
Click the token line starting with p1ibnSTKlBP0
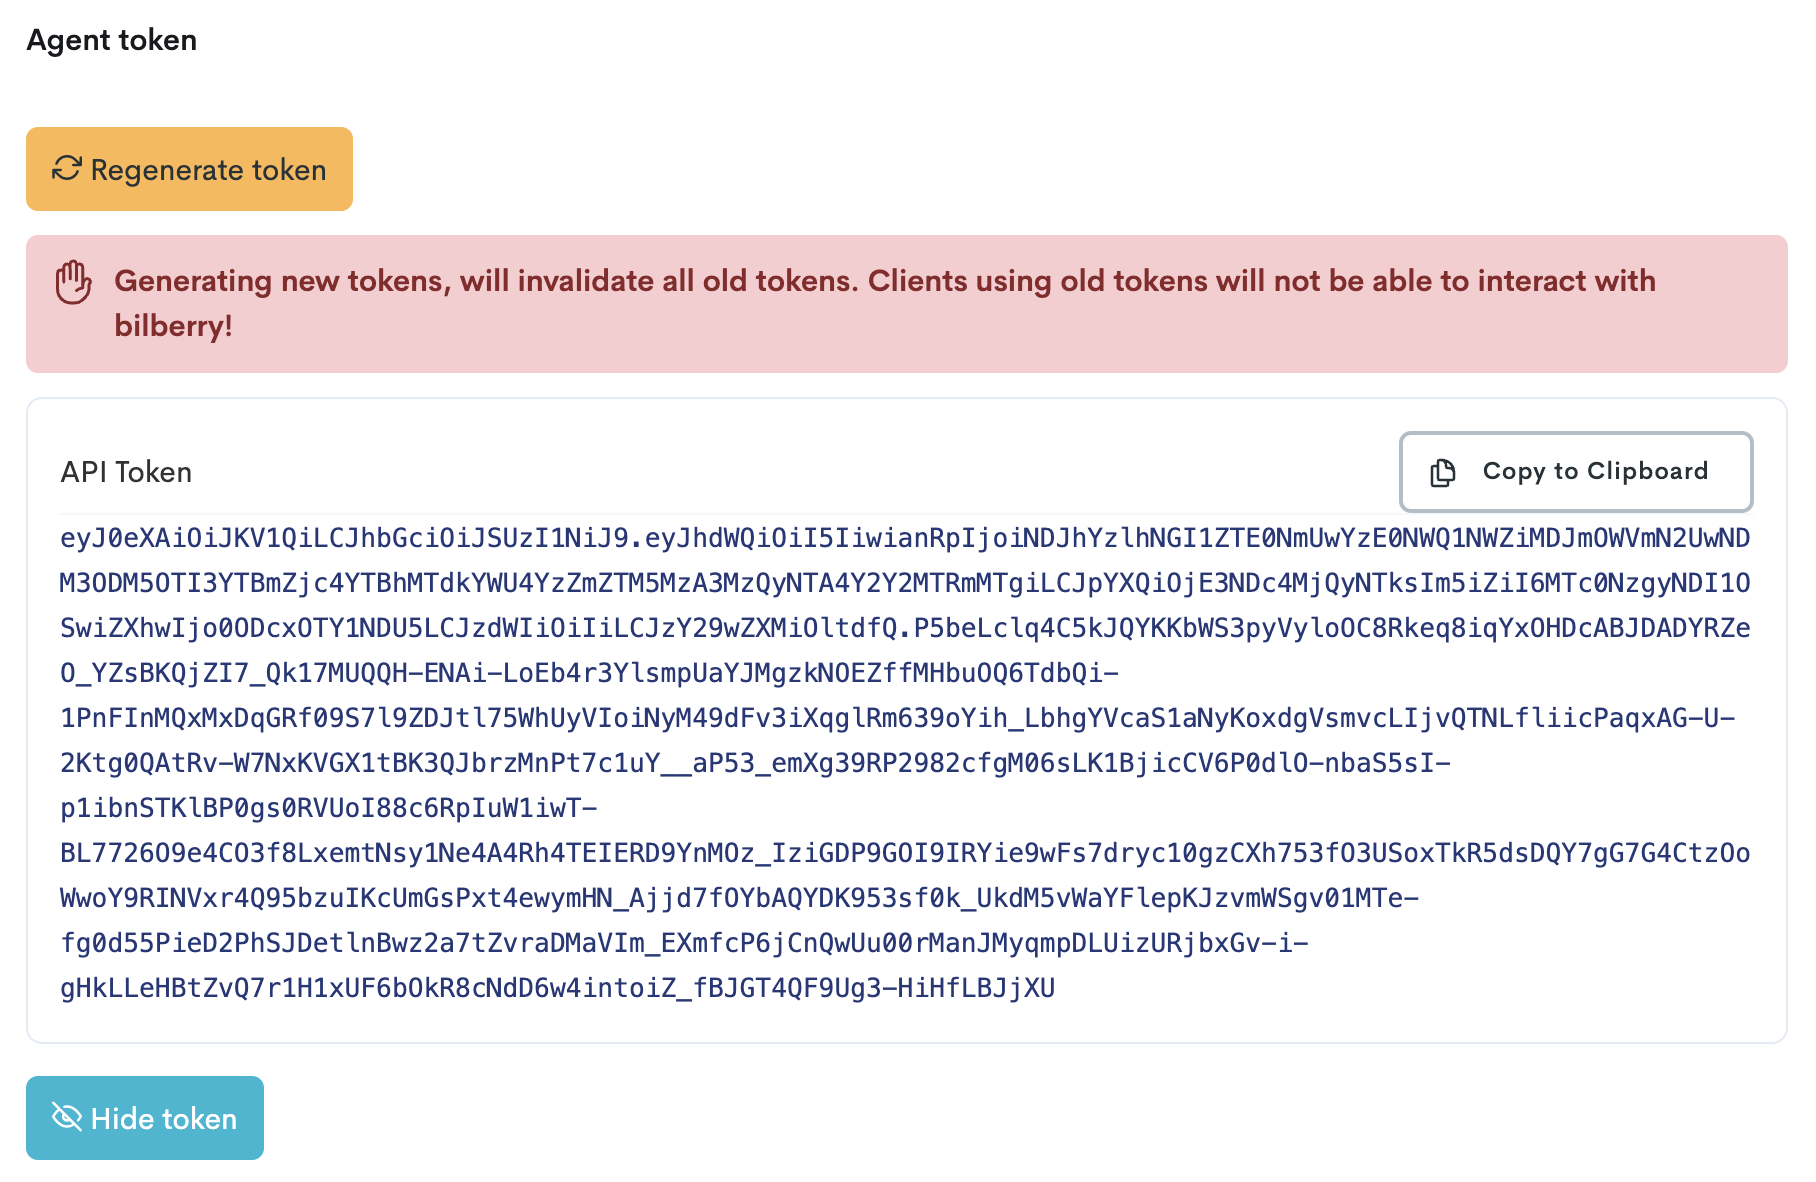coord(329,808)
